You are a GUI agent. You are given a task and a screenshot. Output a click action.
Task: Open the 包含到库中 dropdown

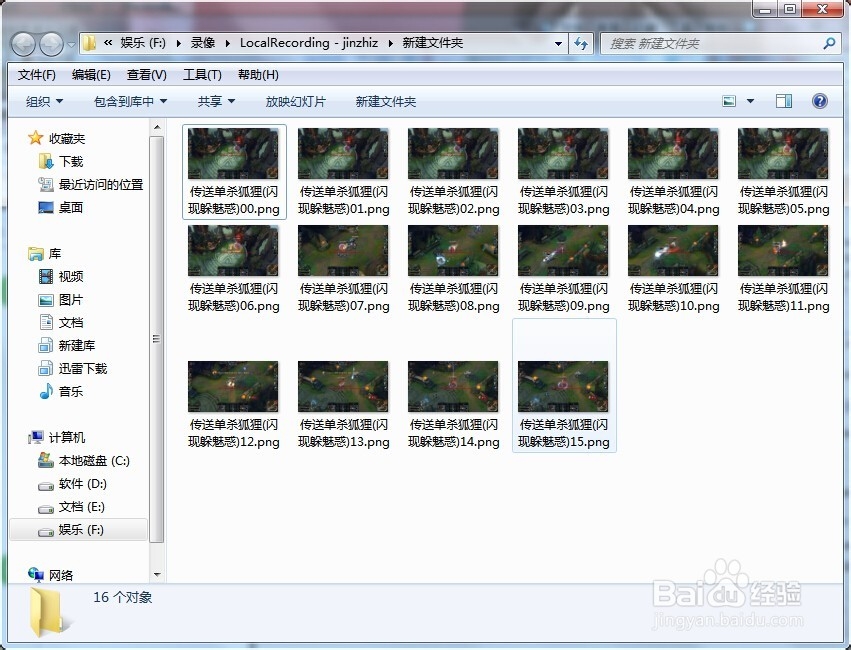130,101
